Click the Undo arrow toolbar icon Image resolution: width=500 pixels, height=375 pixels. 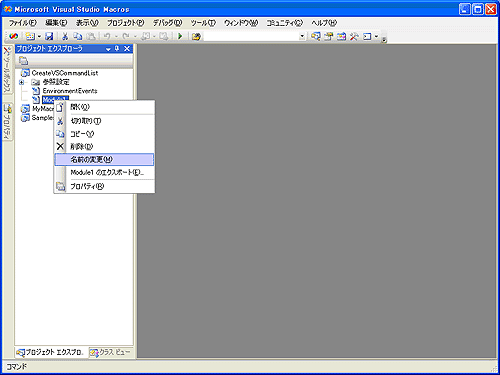[x=107, y=36]
